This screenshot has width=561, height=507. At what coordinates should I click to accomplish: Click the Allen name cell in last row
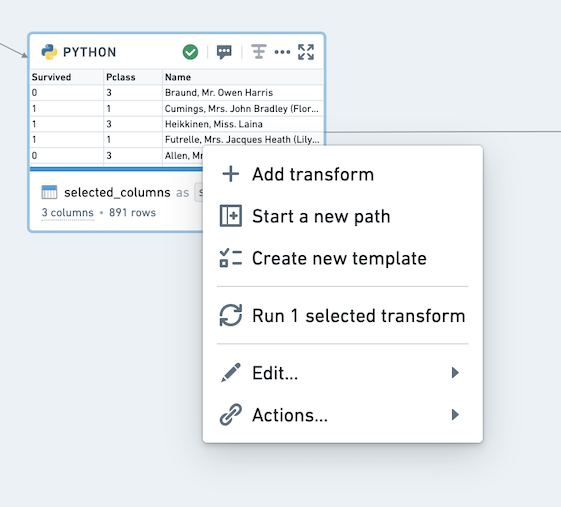pos(184,155)
